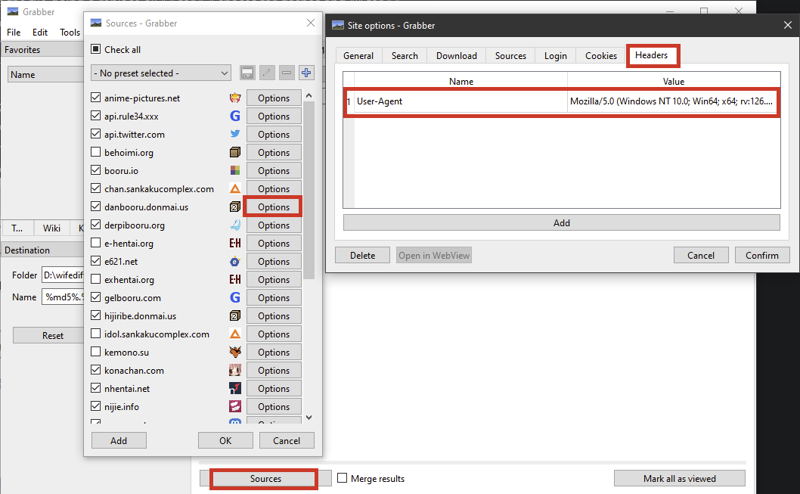The height and width of the screenshot is (494, 800).
Task: Click the destination Folder input field
Action: tap(62, 275)
